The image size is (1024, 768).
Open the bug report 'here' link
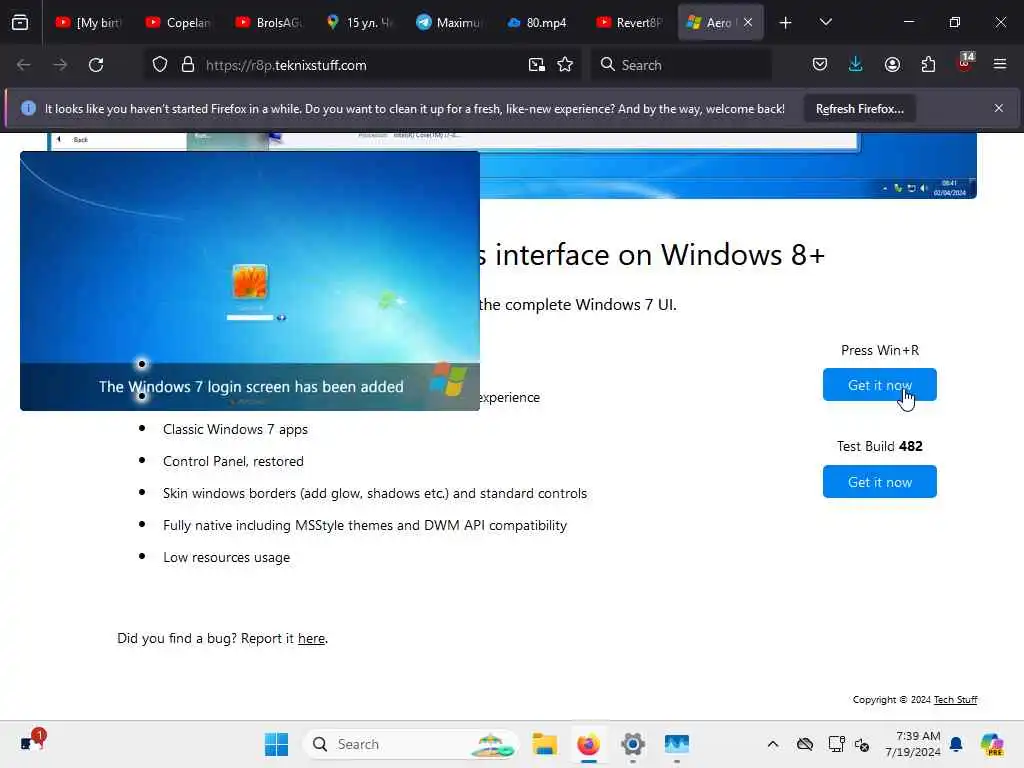click(312, 638)
